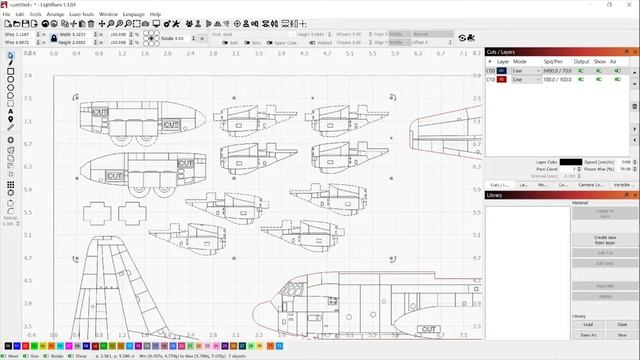Click Create new from layer button
Viewport: 640px width, 360px height.
(605, 240)
